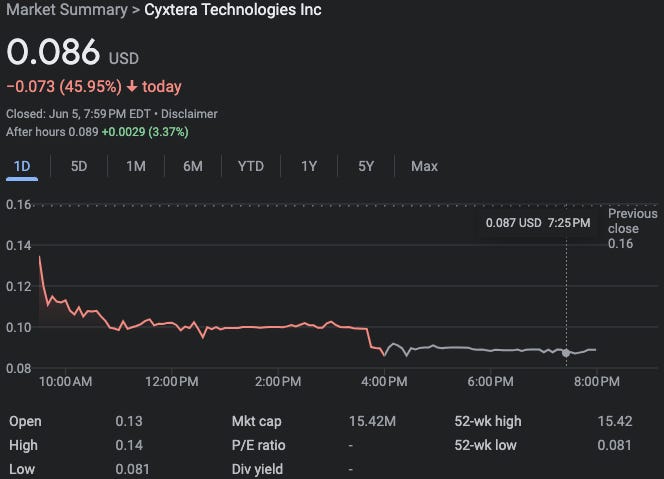This screenshot has height=479, width=664.
Task: Show the Max time range
Action: 424,166
